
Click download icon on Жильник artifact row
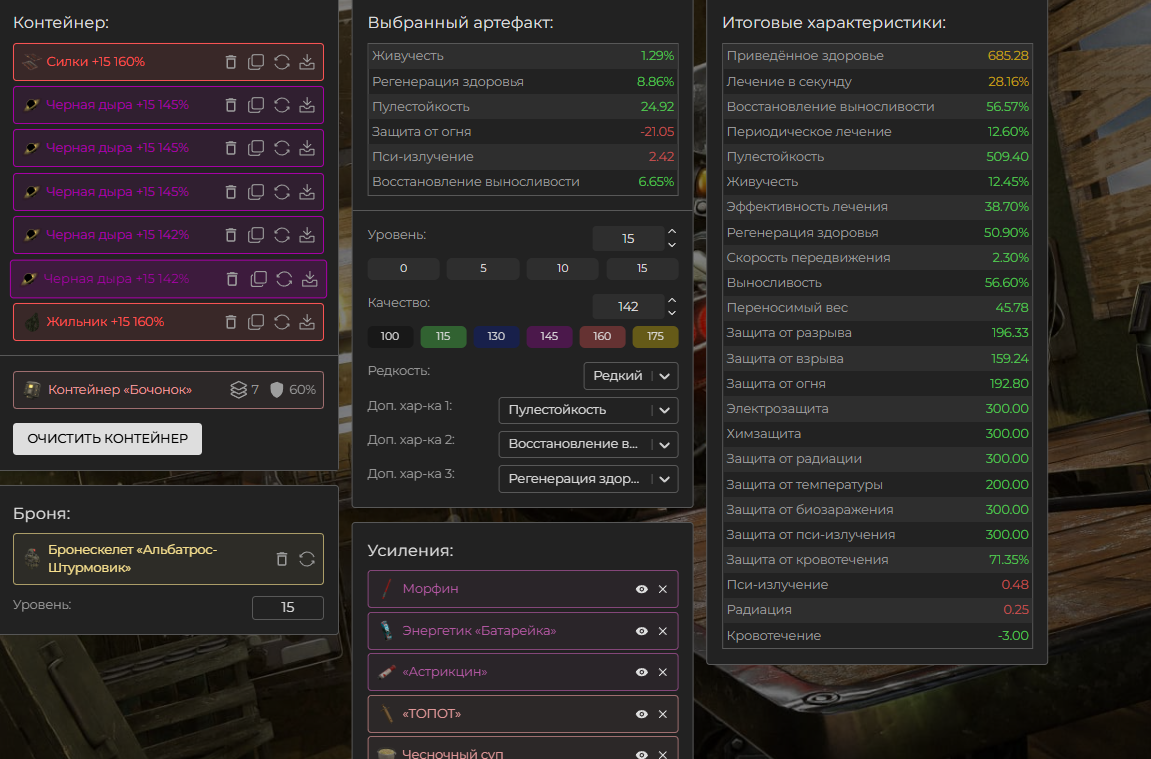click(307, 322)
